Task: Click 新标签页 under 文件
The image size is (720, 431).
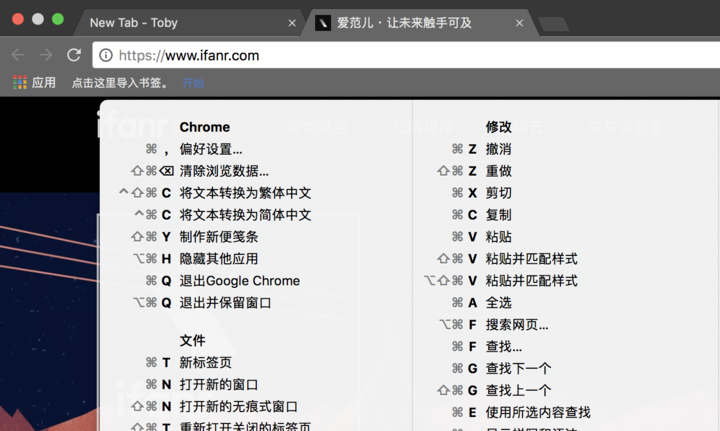Action: pyautogui.click(x=206, y=363)
